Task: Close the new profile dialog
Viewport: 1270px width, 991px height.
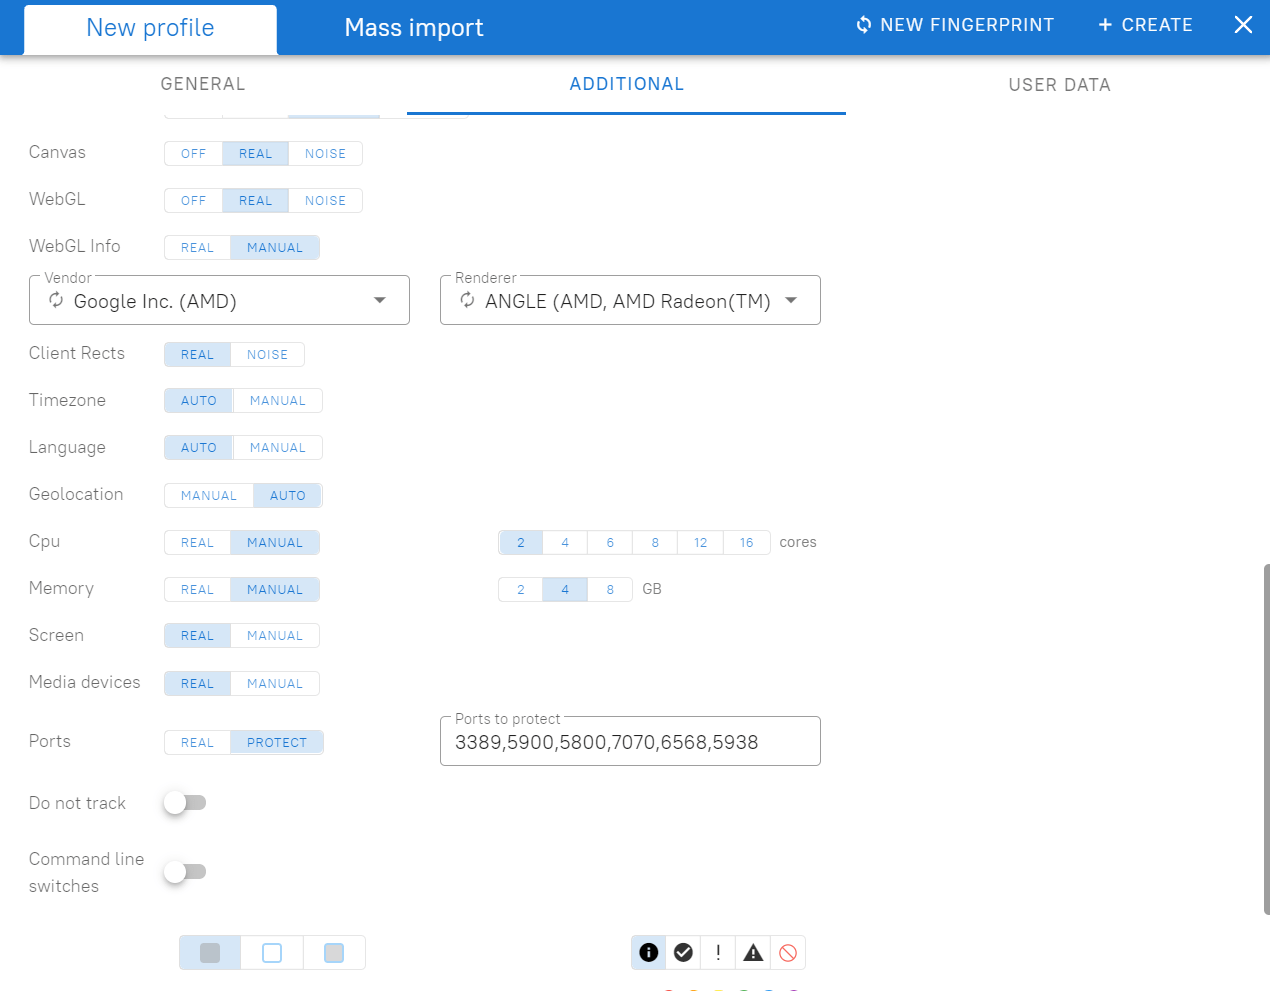Action: (1243, 24)
